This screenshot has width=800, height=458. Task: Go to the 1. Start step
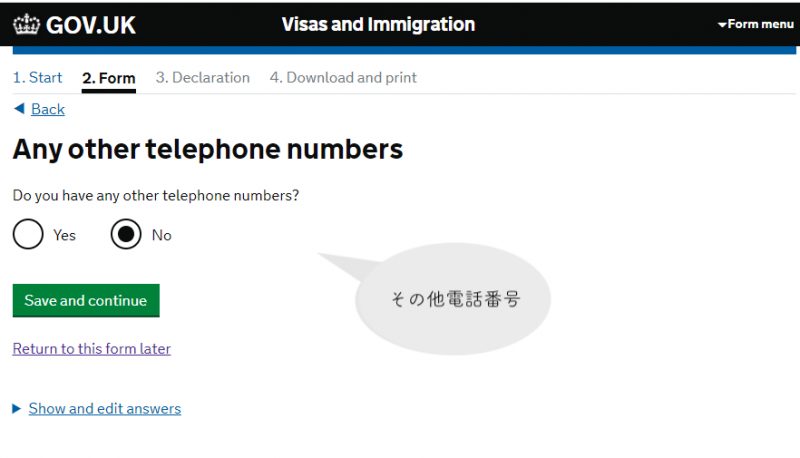[37, 78]
